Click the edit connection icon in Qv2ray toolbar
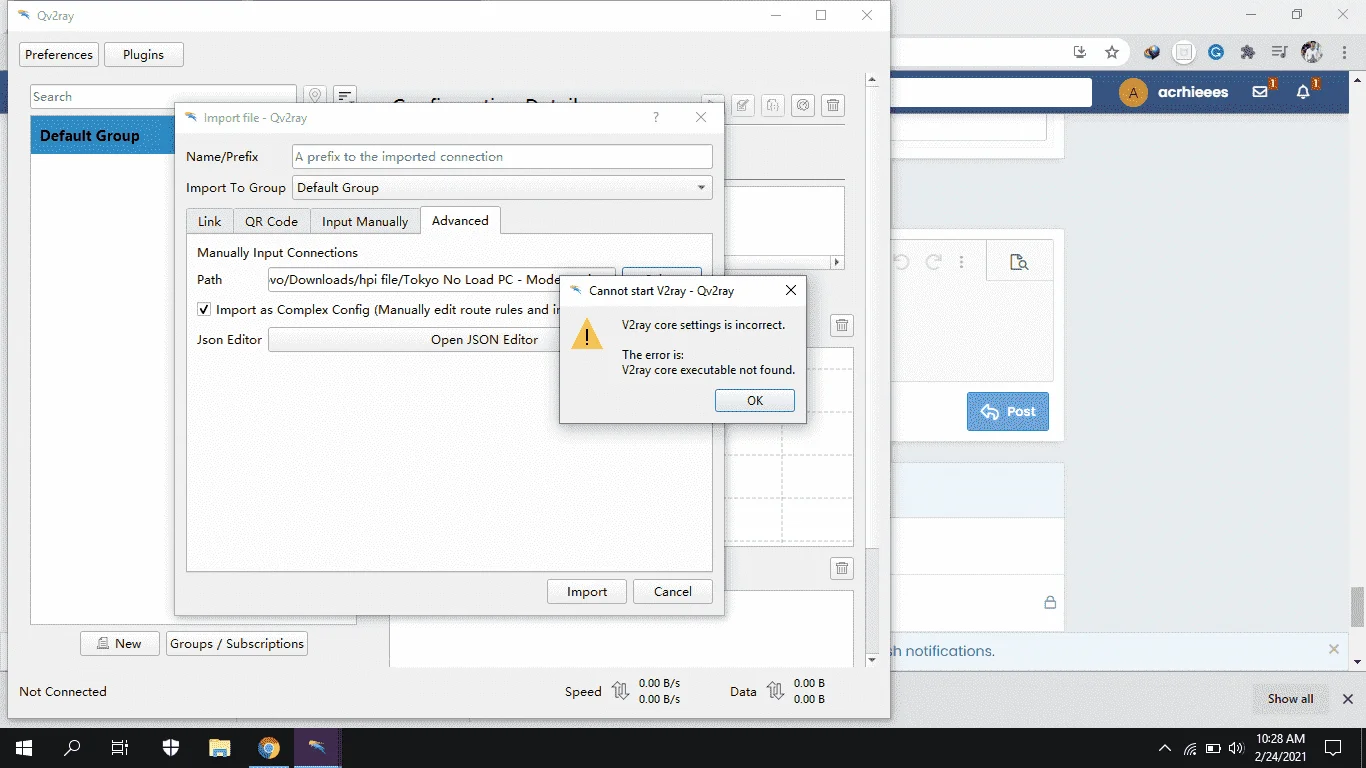The image size is (1366, 768). point(742,105)
